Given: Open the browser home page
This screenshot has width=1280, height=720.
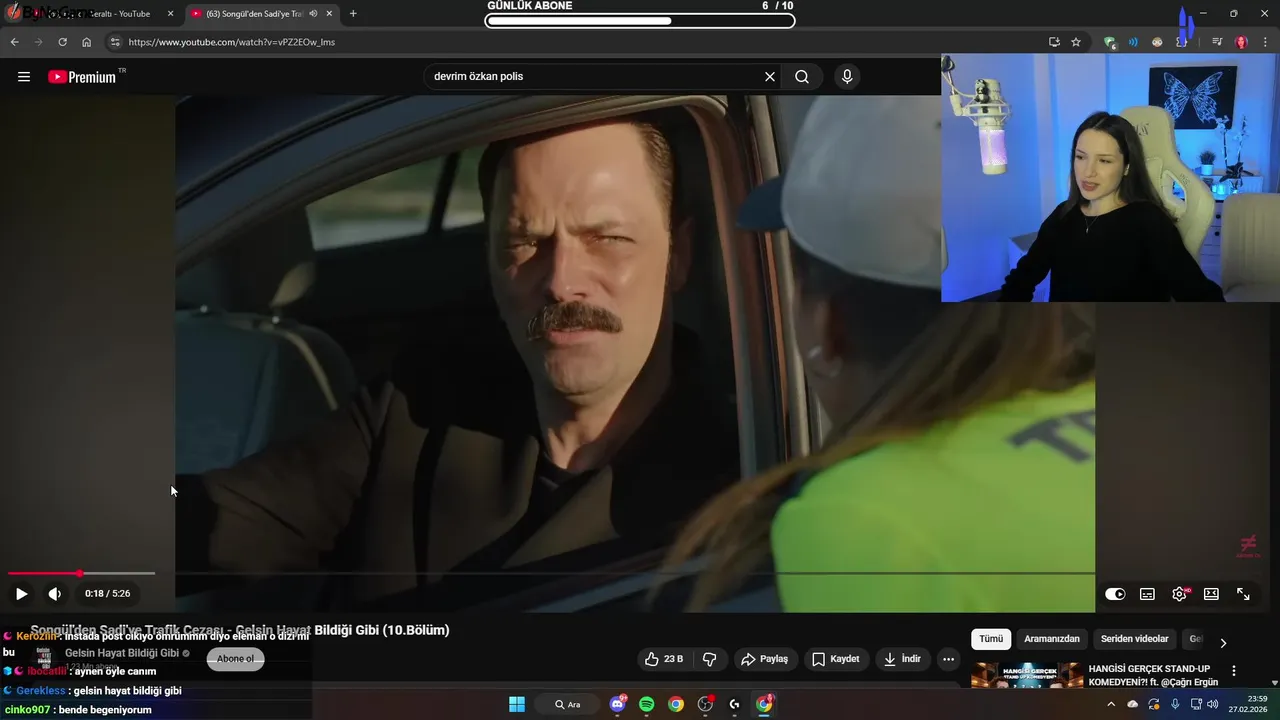Looking at the screenshot, I should point(87,42).
